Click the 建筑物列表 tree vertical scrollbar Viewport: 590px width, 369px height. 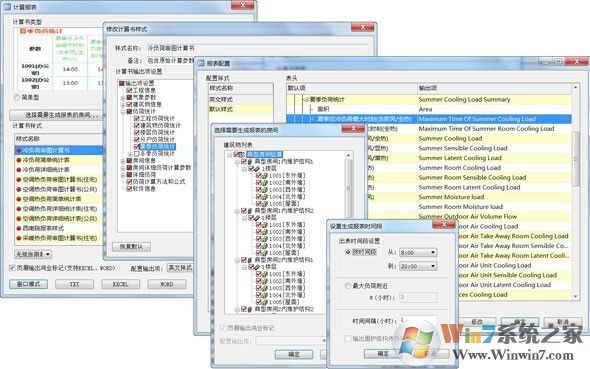click(348, 188)
